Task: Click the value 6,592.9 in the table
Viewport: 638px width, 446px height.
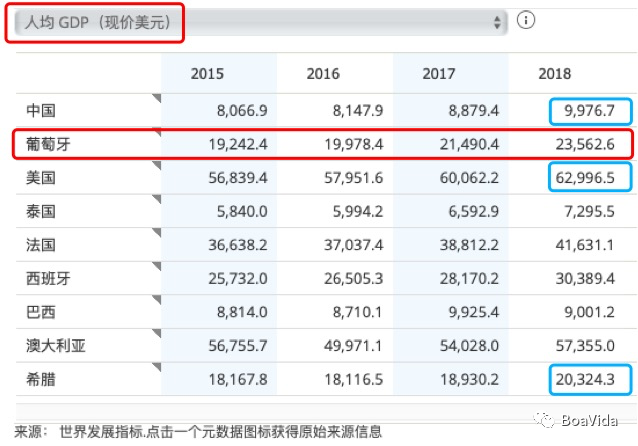Action: 474,212
